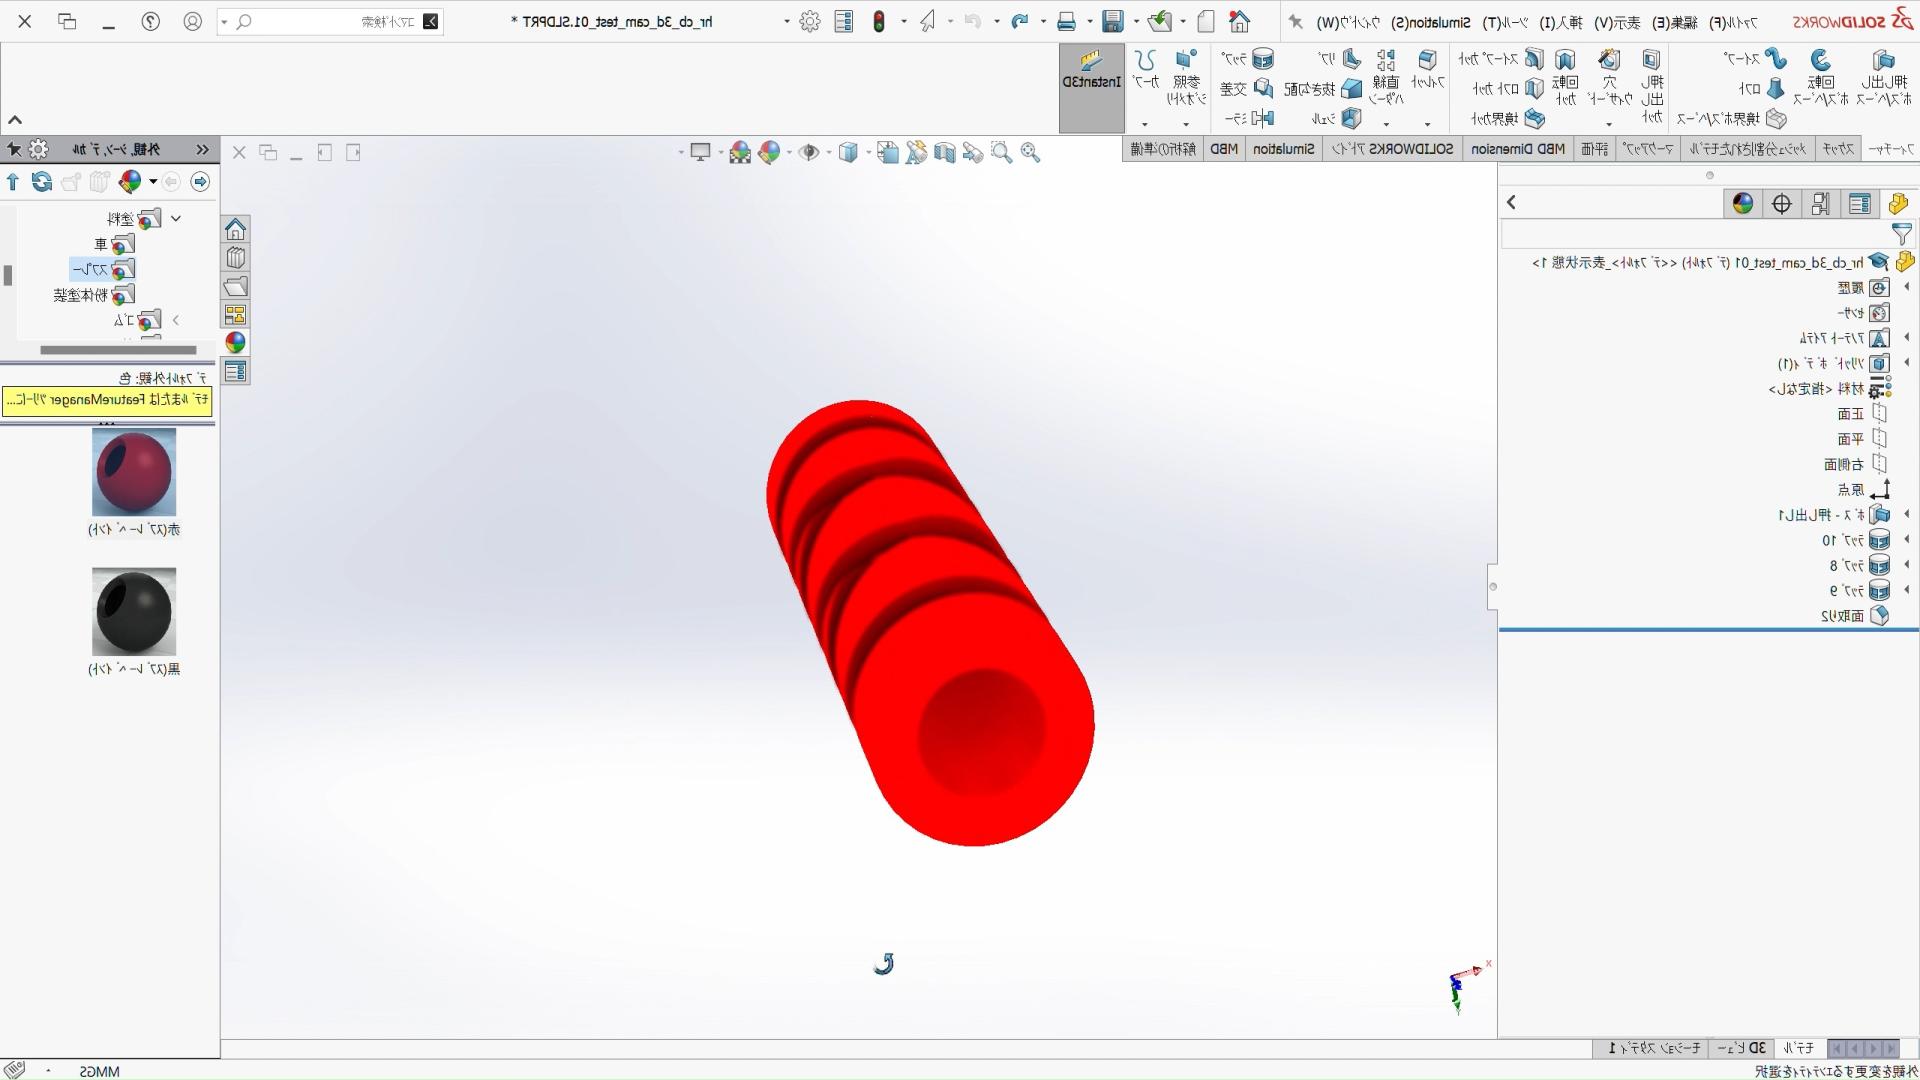Screen dimensions: 1920x1080
Task: Choose the Swept Boss (スイープ) tool
Action: 1756,59
